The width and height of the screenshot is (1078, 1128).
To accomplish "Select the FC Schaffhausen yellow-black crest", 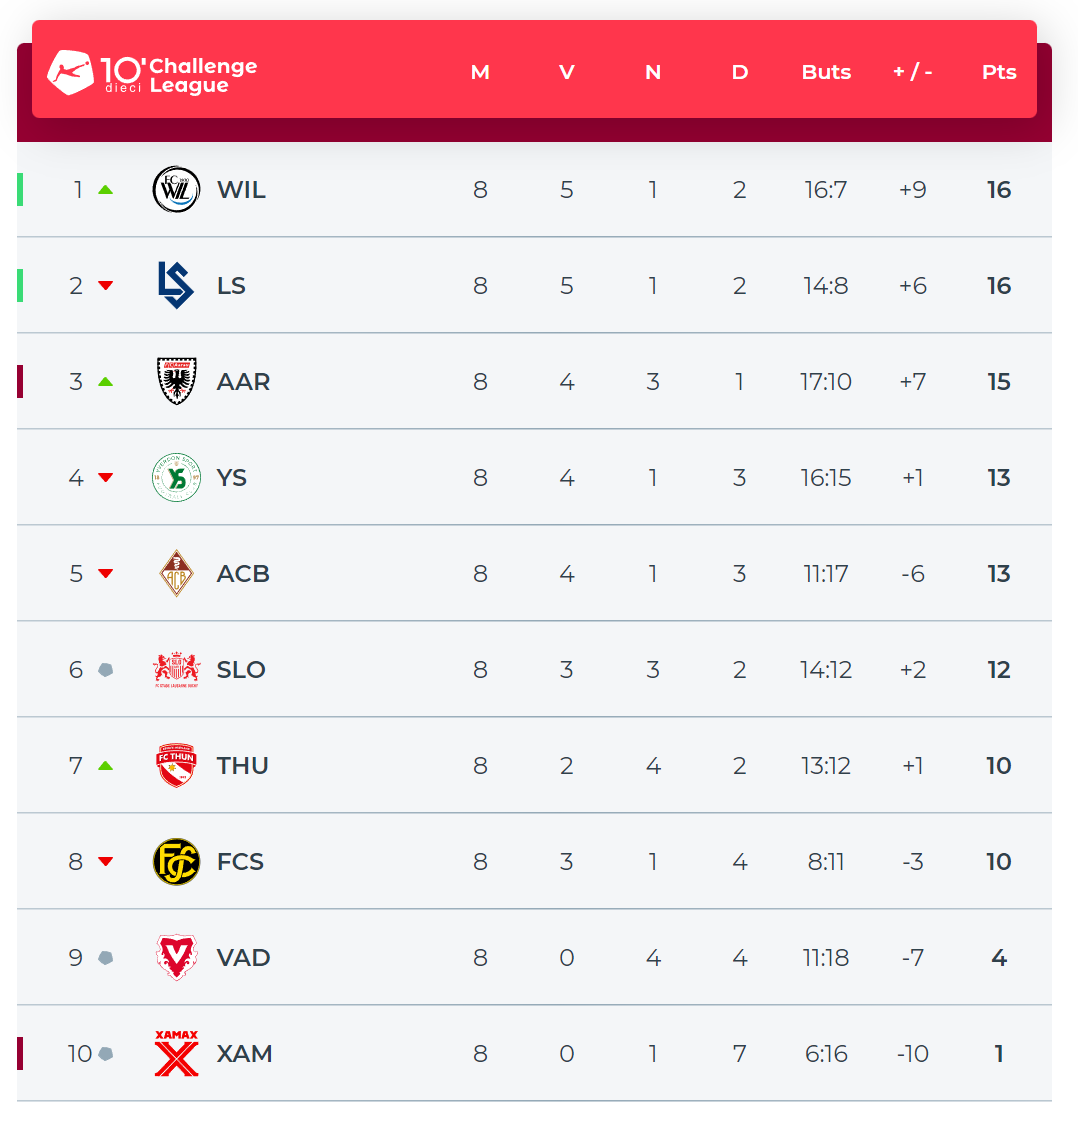I will point(176,862).
